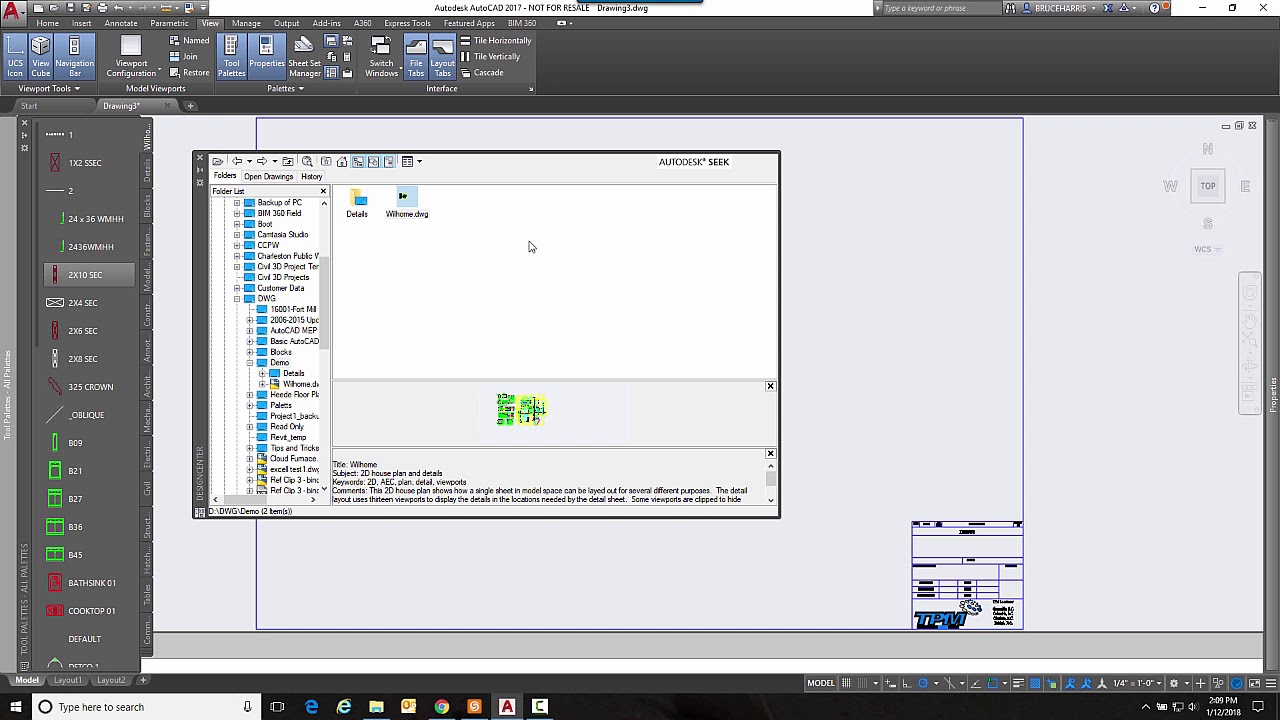Viewport: 1280px width, 720px height.
Task: Click TOP face on the ViewCube
Action: click(1208, 186)
